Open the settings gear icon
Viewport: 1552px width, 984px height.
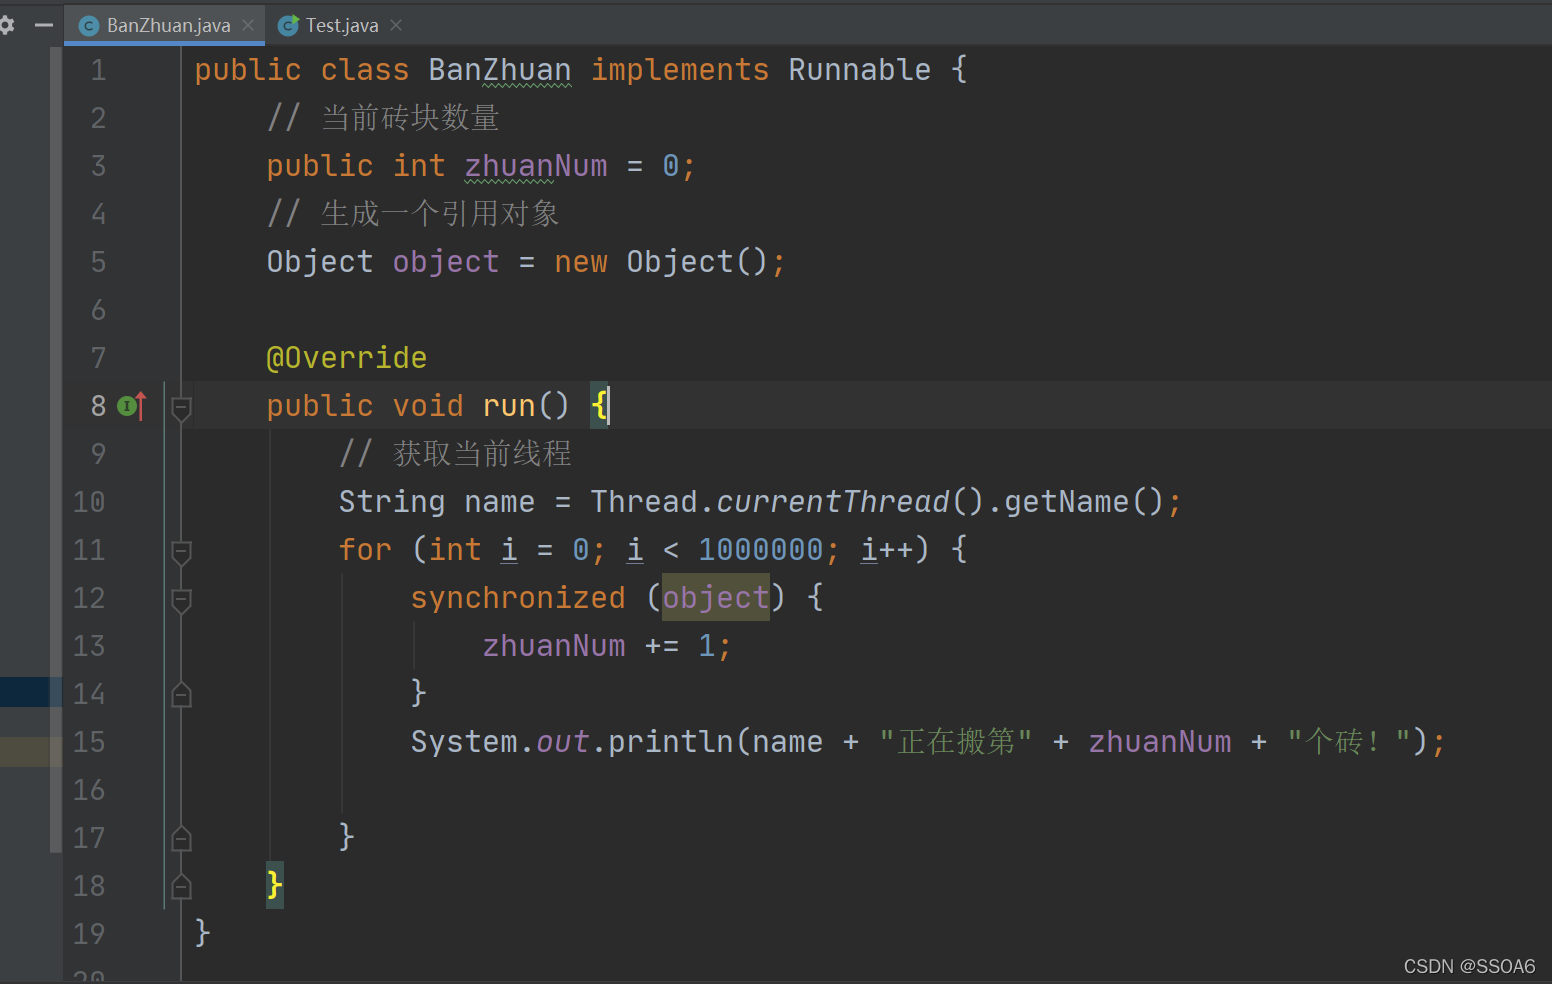6,25
